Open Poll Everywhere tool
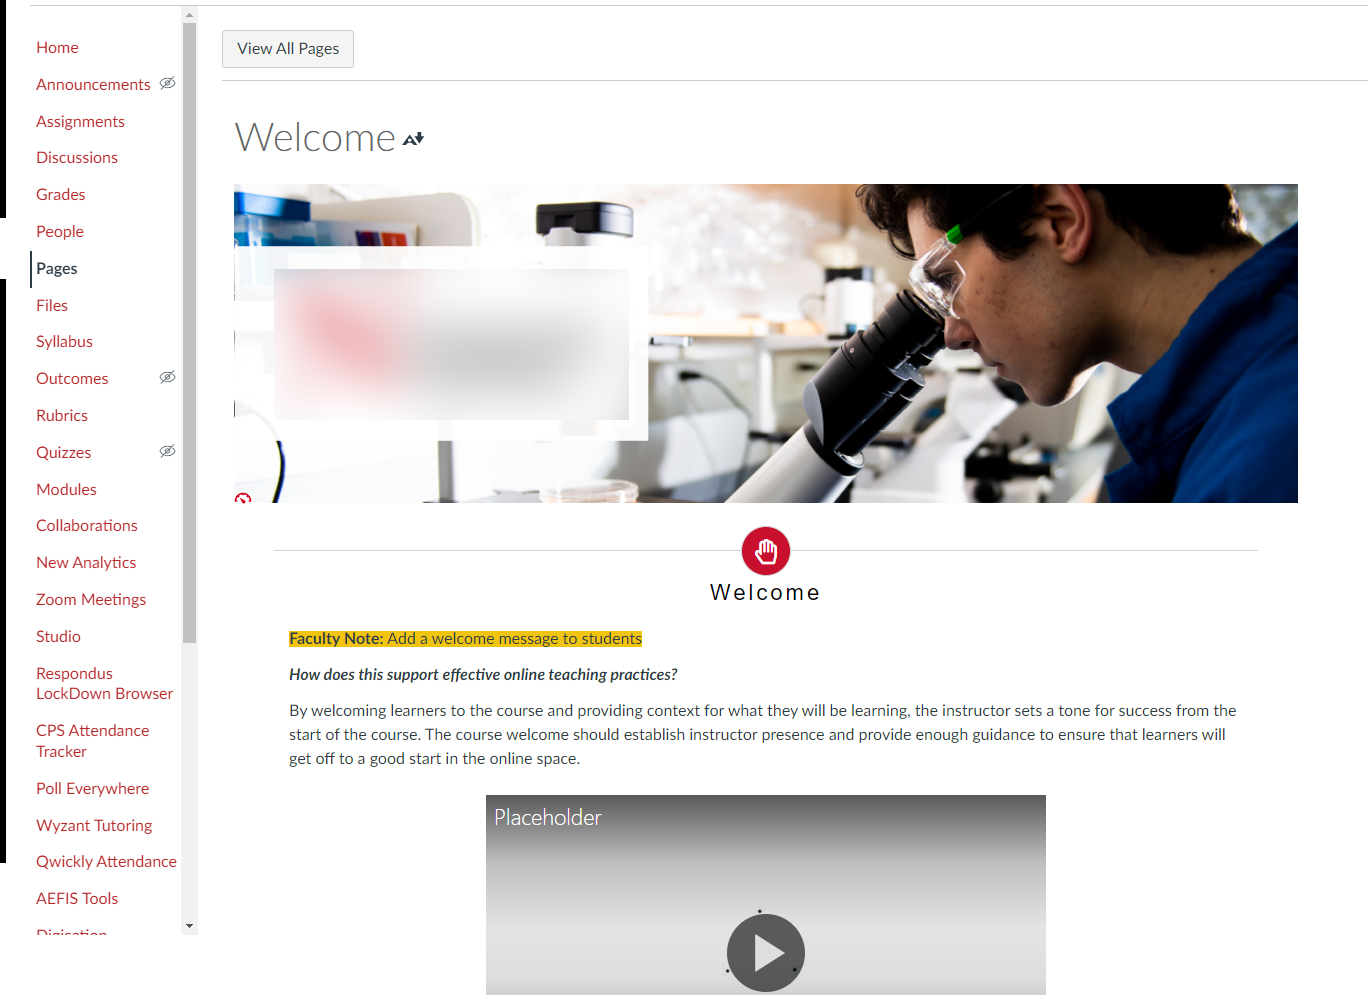The image size is (1368, 995). click(92, 789)
